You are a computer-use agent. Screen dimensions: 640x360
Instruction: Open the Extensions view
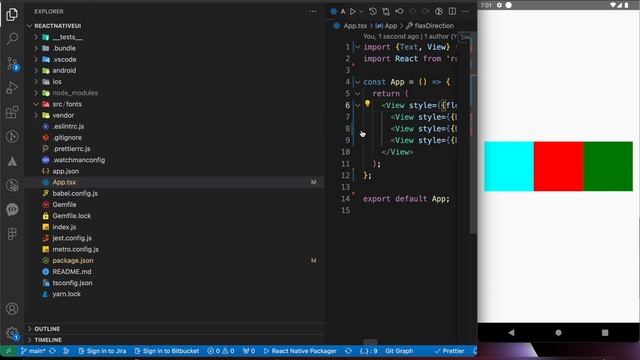click(12, 112)
